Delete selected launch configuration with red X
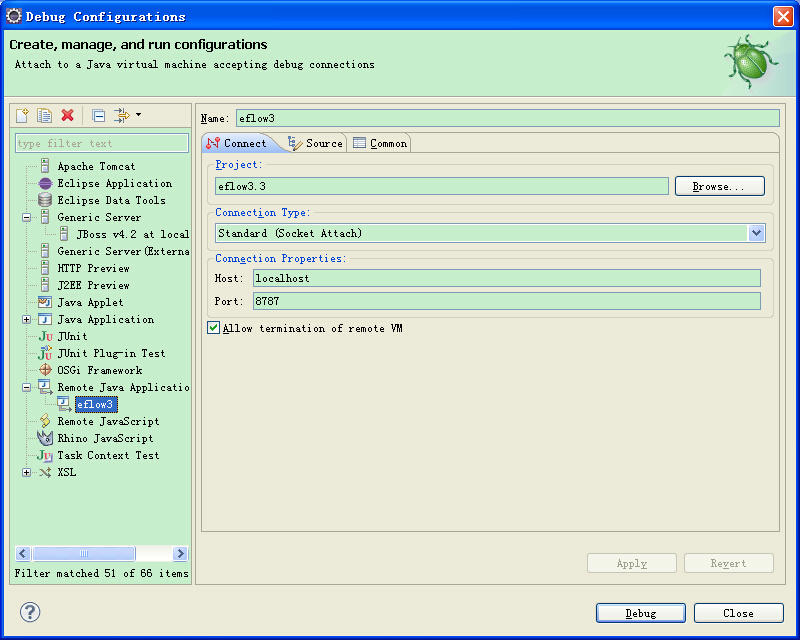 click(x=67, y=116)
